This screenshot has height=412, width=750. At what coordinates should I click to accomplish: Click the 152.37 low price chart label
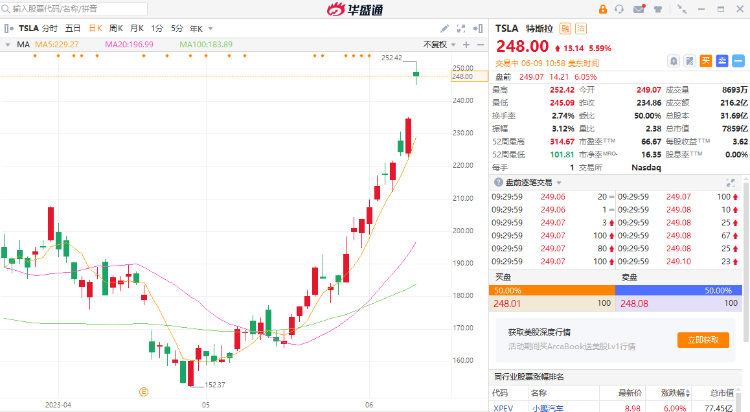215,385
